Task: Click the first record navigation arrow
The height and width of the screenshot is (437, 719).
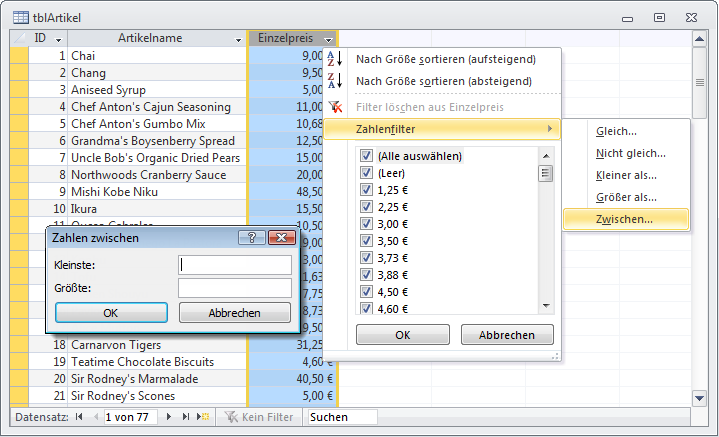Action: pyautogui.click(x=78, y=416)
